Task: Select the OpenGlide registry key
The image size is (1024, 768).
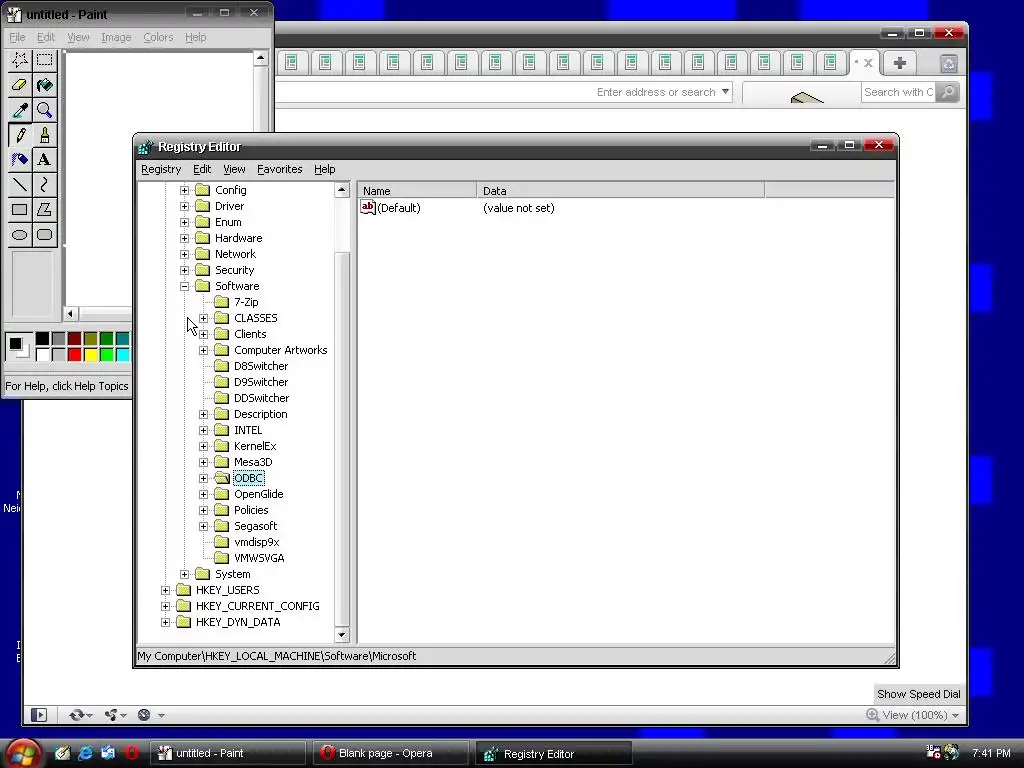Action: click(259, 494)
